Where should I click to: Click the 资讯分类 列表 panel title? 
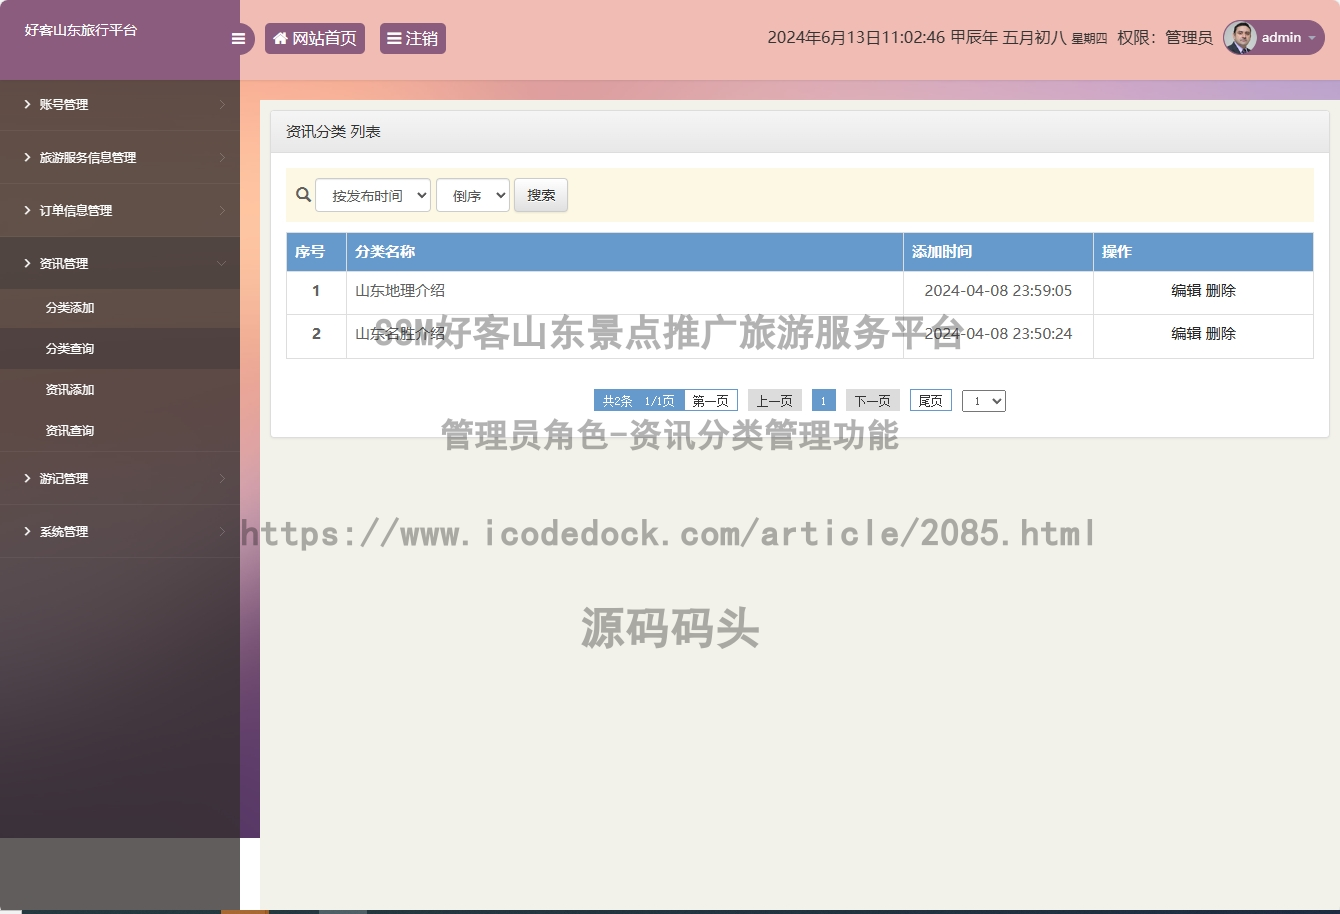point(333,132)
